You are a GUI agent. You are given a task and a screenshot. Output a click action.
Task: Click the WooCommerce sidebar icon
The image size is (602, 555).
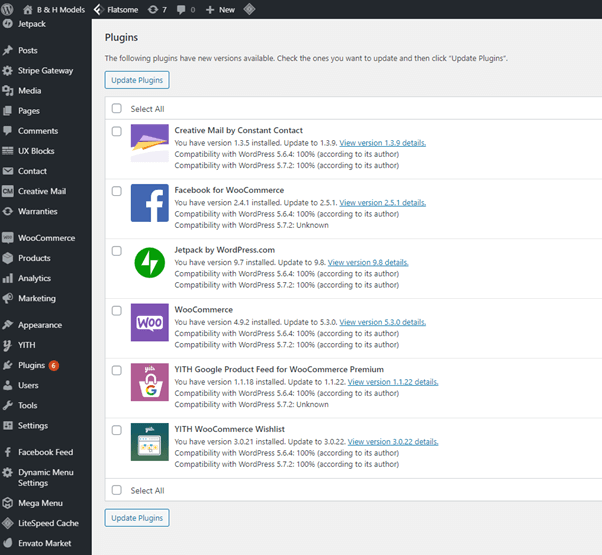(8, 238)
